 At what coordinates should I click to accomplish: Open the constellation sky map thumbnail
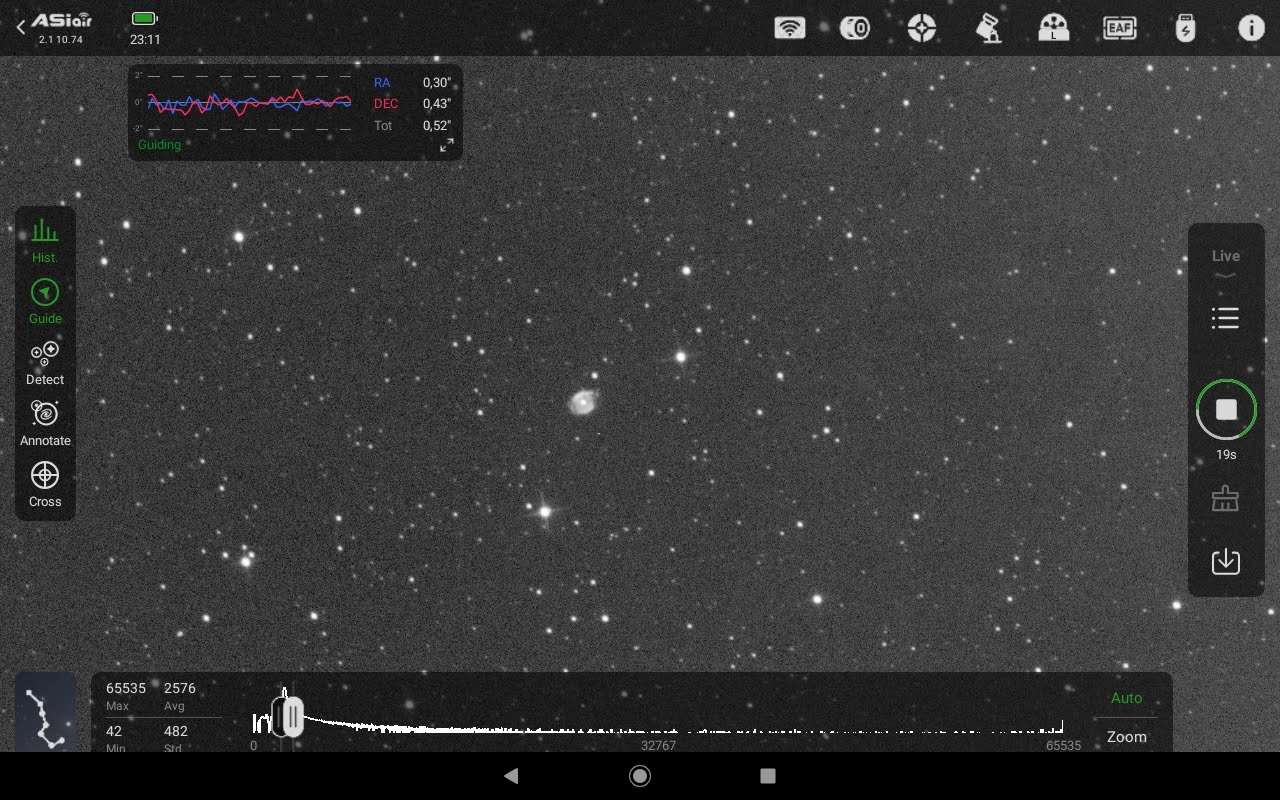45,712
